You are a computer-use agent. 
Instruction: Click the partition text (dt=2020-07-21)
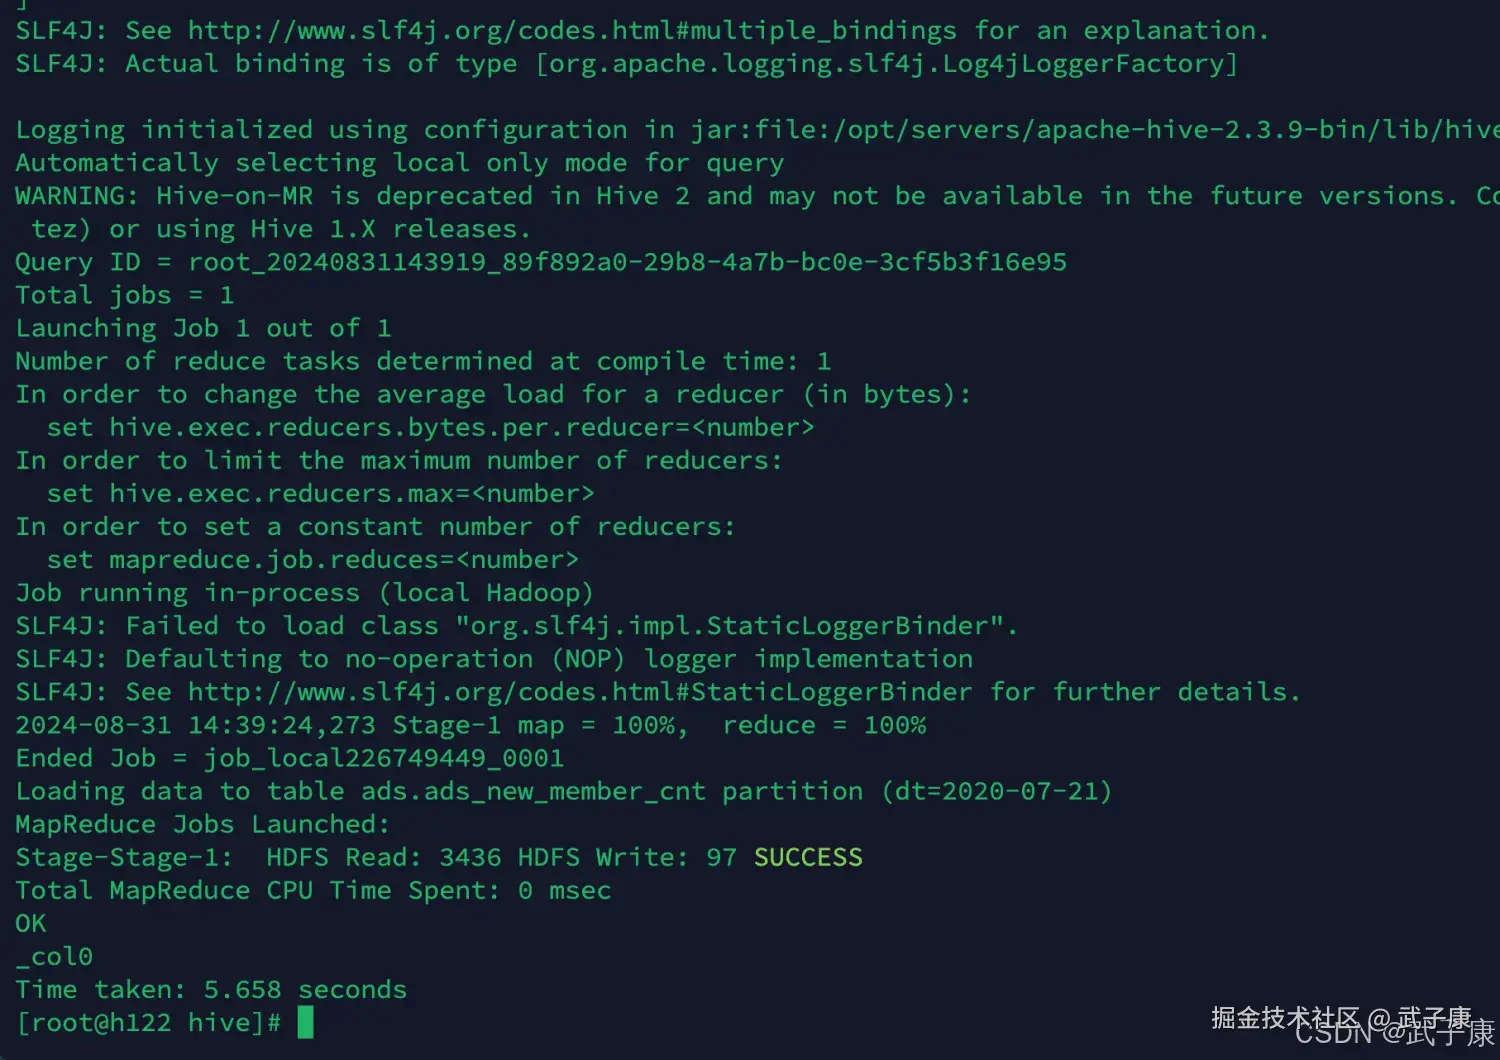coord(996,792)
